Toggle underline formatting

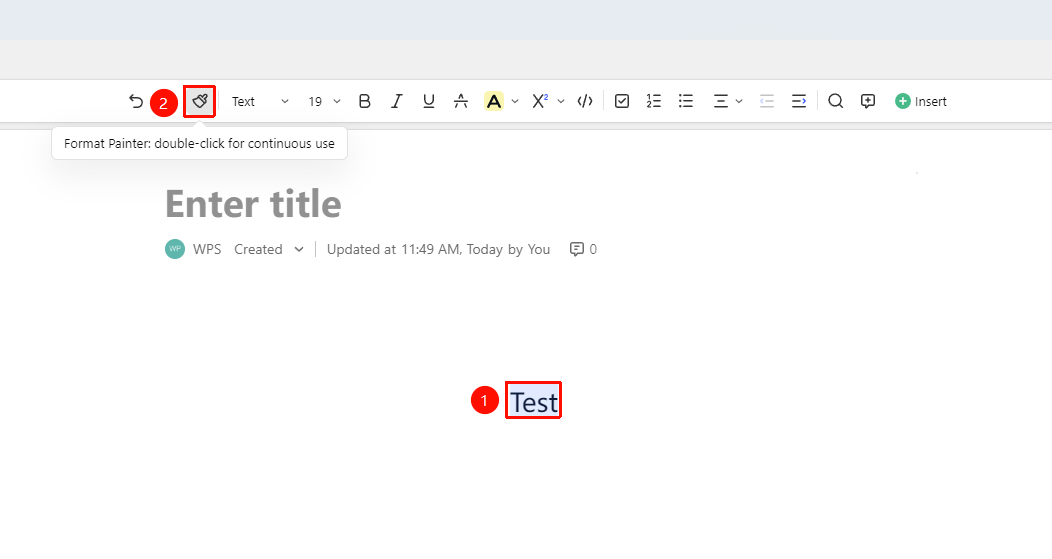(x=429, y=101)
